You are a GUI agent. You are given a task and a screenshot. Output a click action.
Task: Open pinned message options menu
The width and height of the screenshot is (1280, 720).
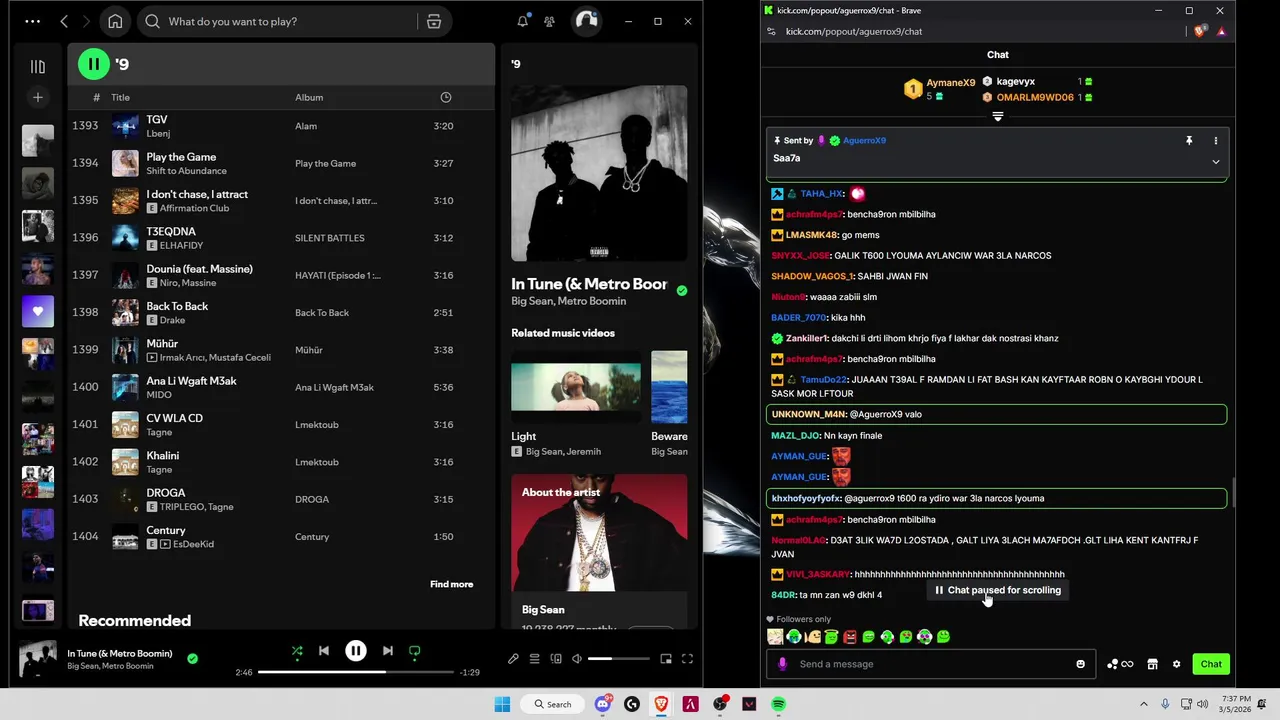pos(1216,141)
